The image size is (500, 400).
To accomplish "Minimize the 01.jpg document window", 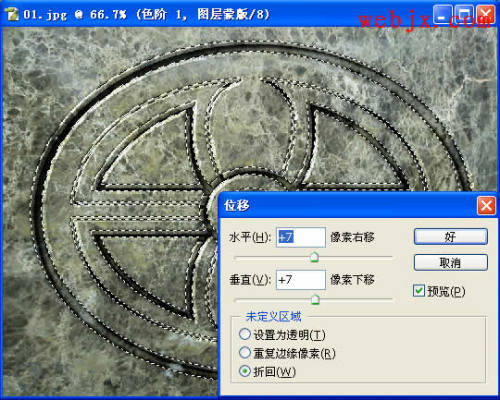I will [x=443, y=15].
